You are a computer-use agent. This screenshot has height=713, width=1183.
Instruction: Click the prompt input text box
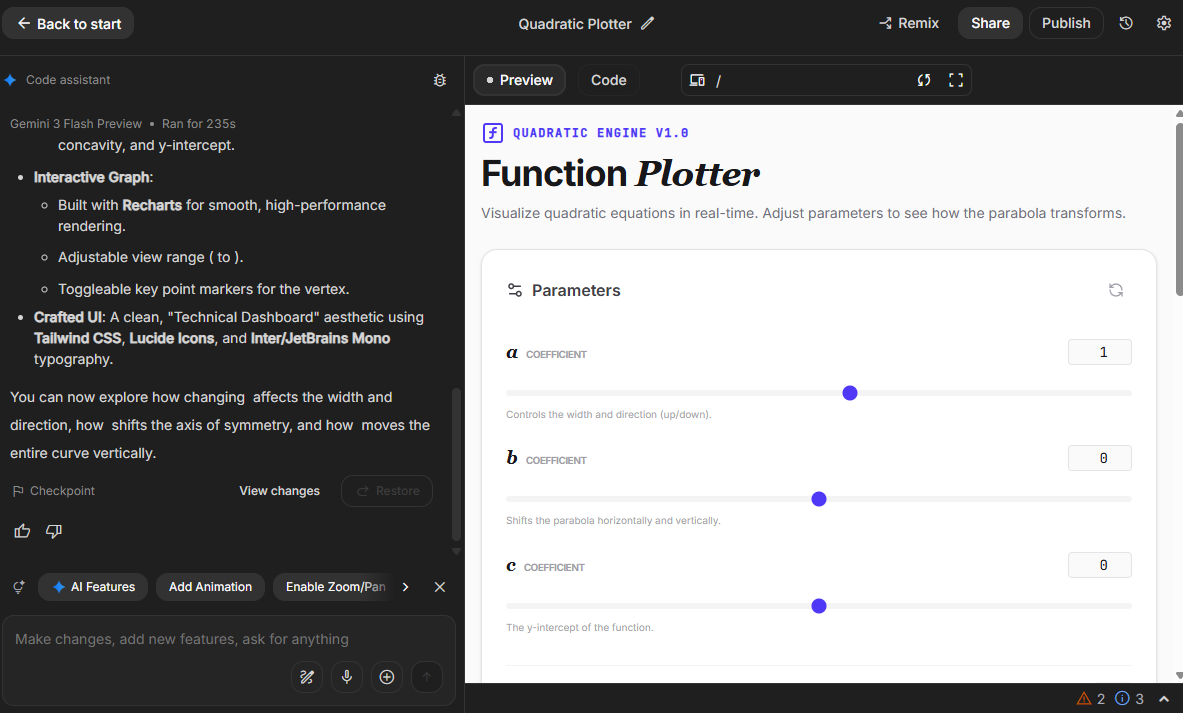coord(229,639)
